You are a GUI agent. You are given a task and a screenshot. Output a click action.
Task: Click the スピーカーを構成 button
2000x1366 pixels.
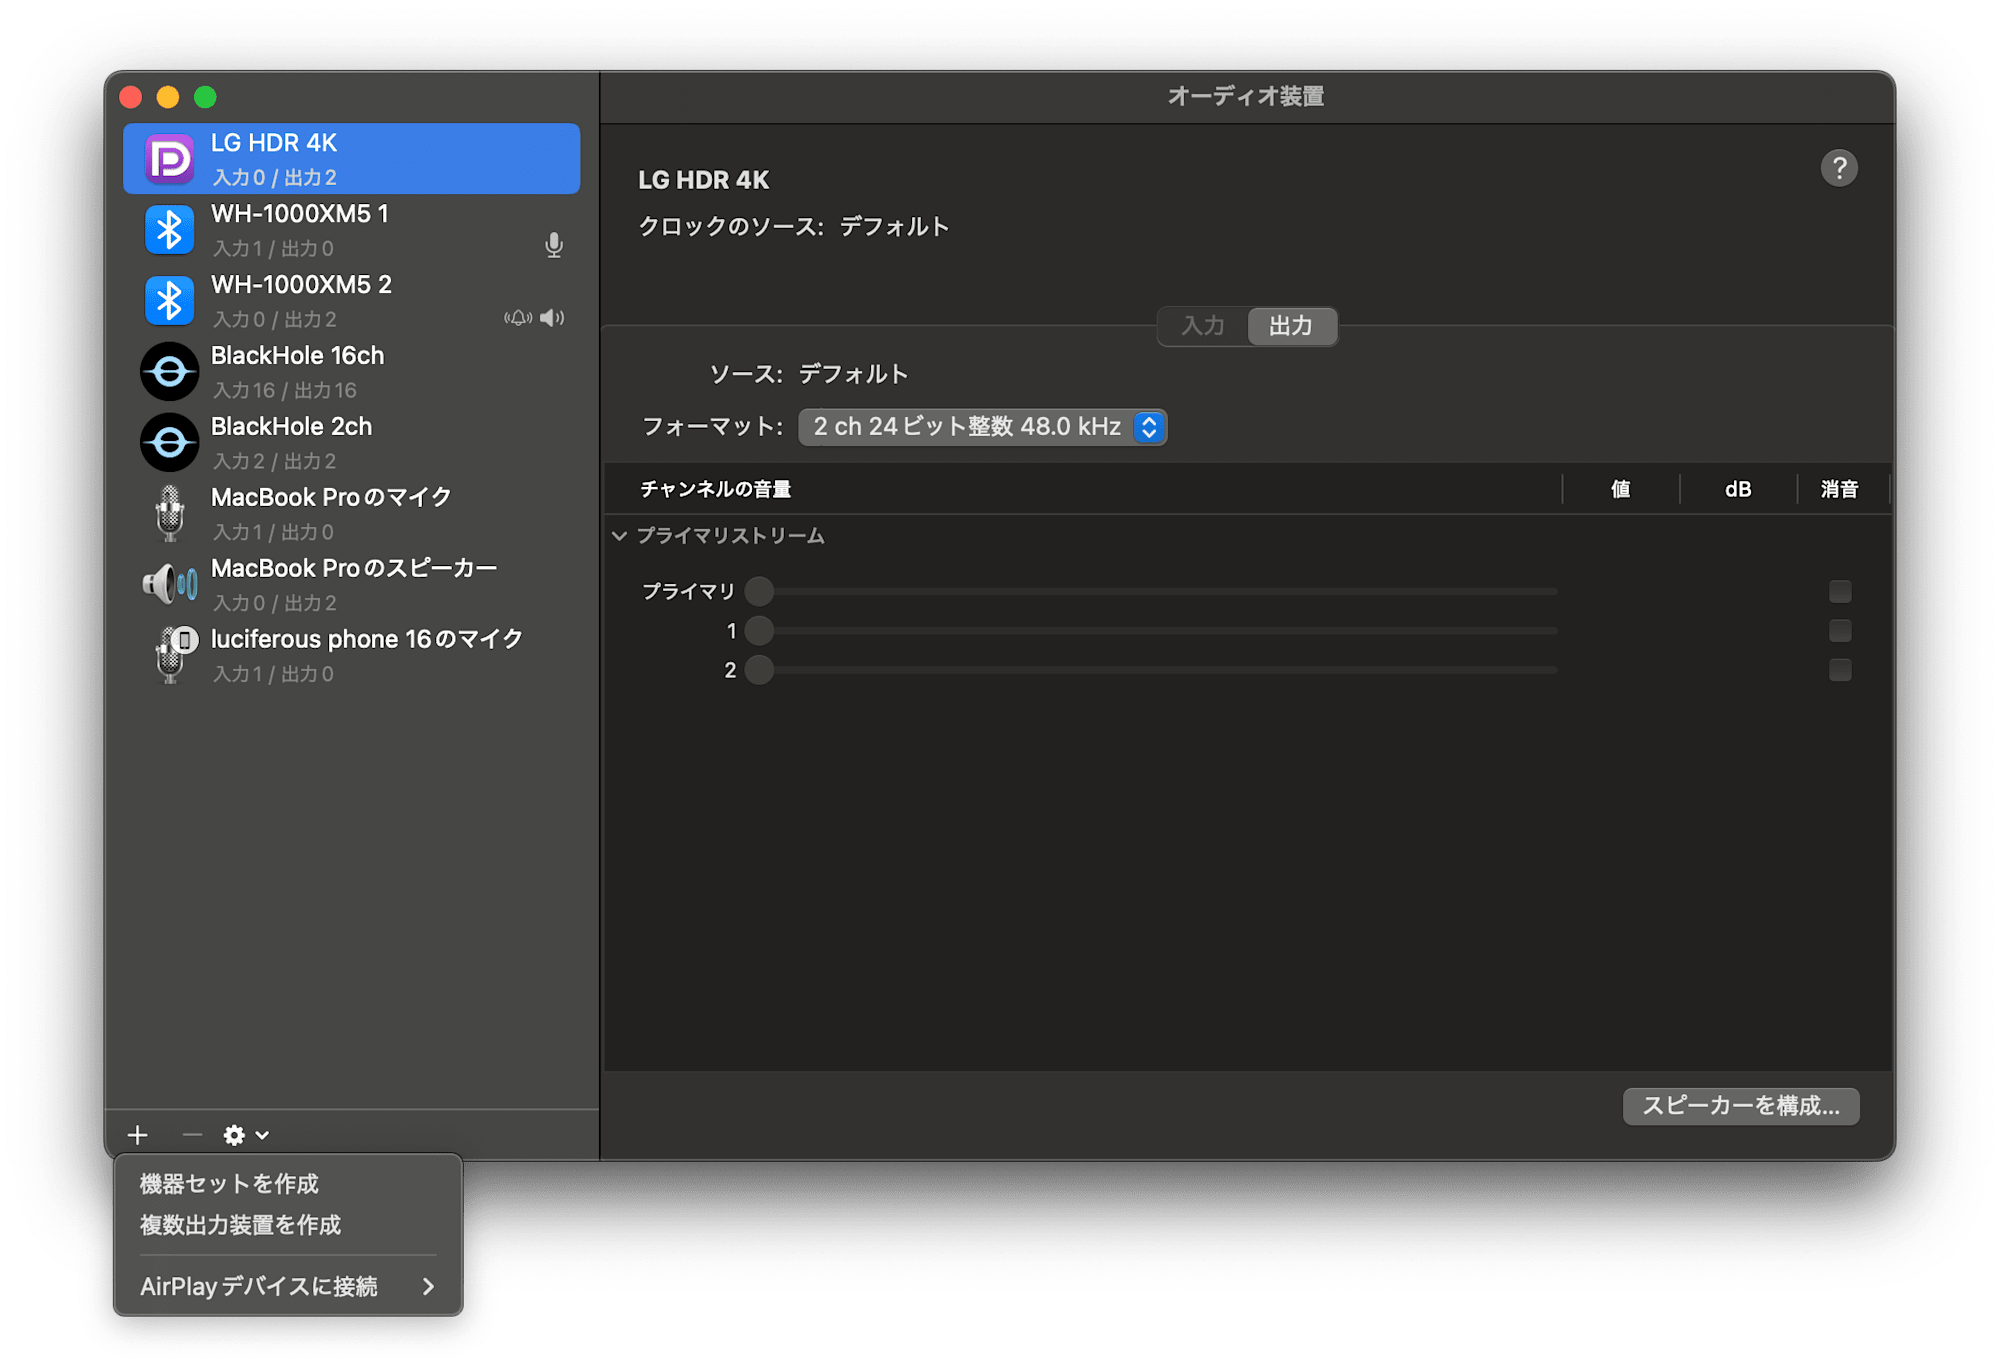1740,1106
